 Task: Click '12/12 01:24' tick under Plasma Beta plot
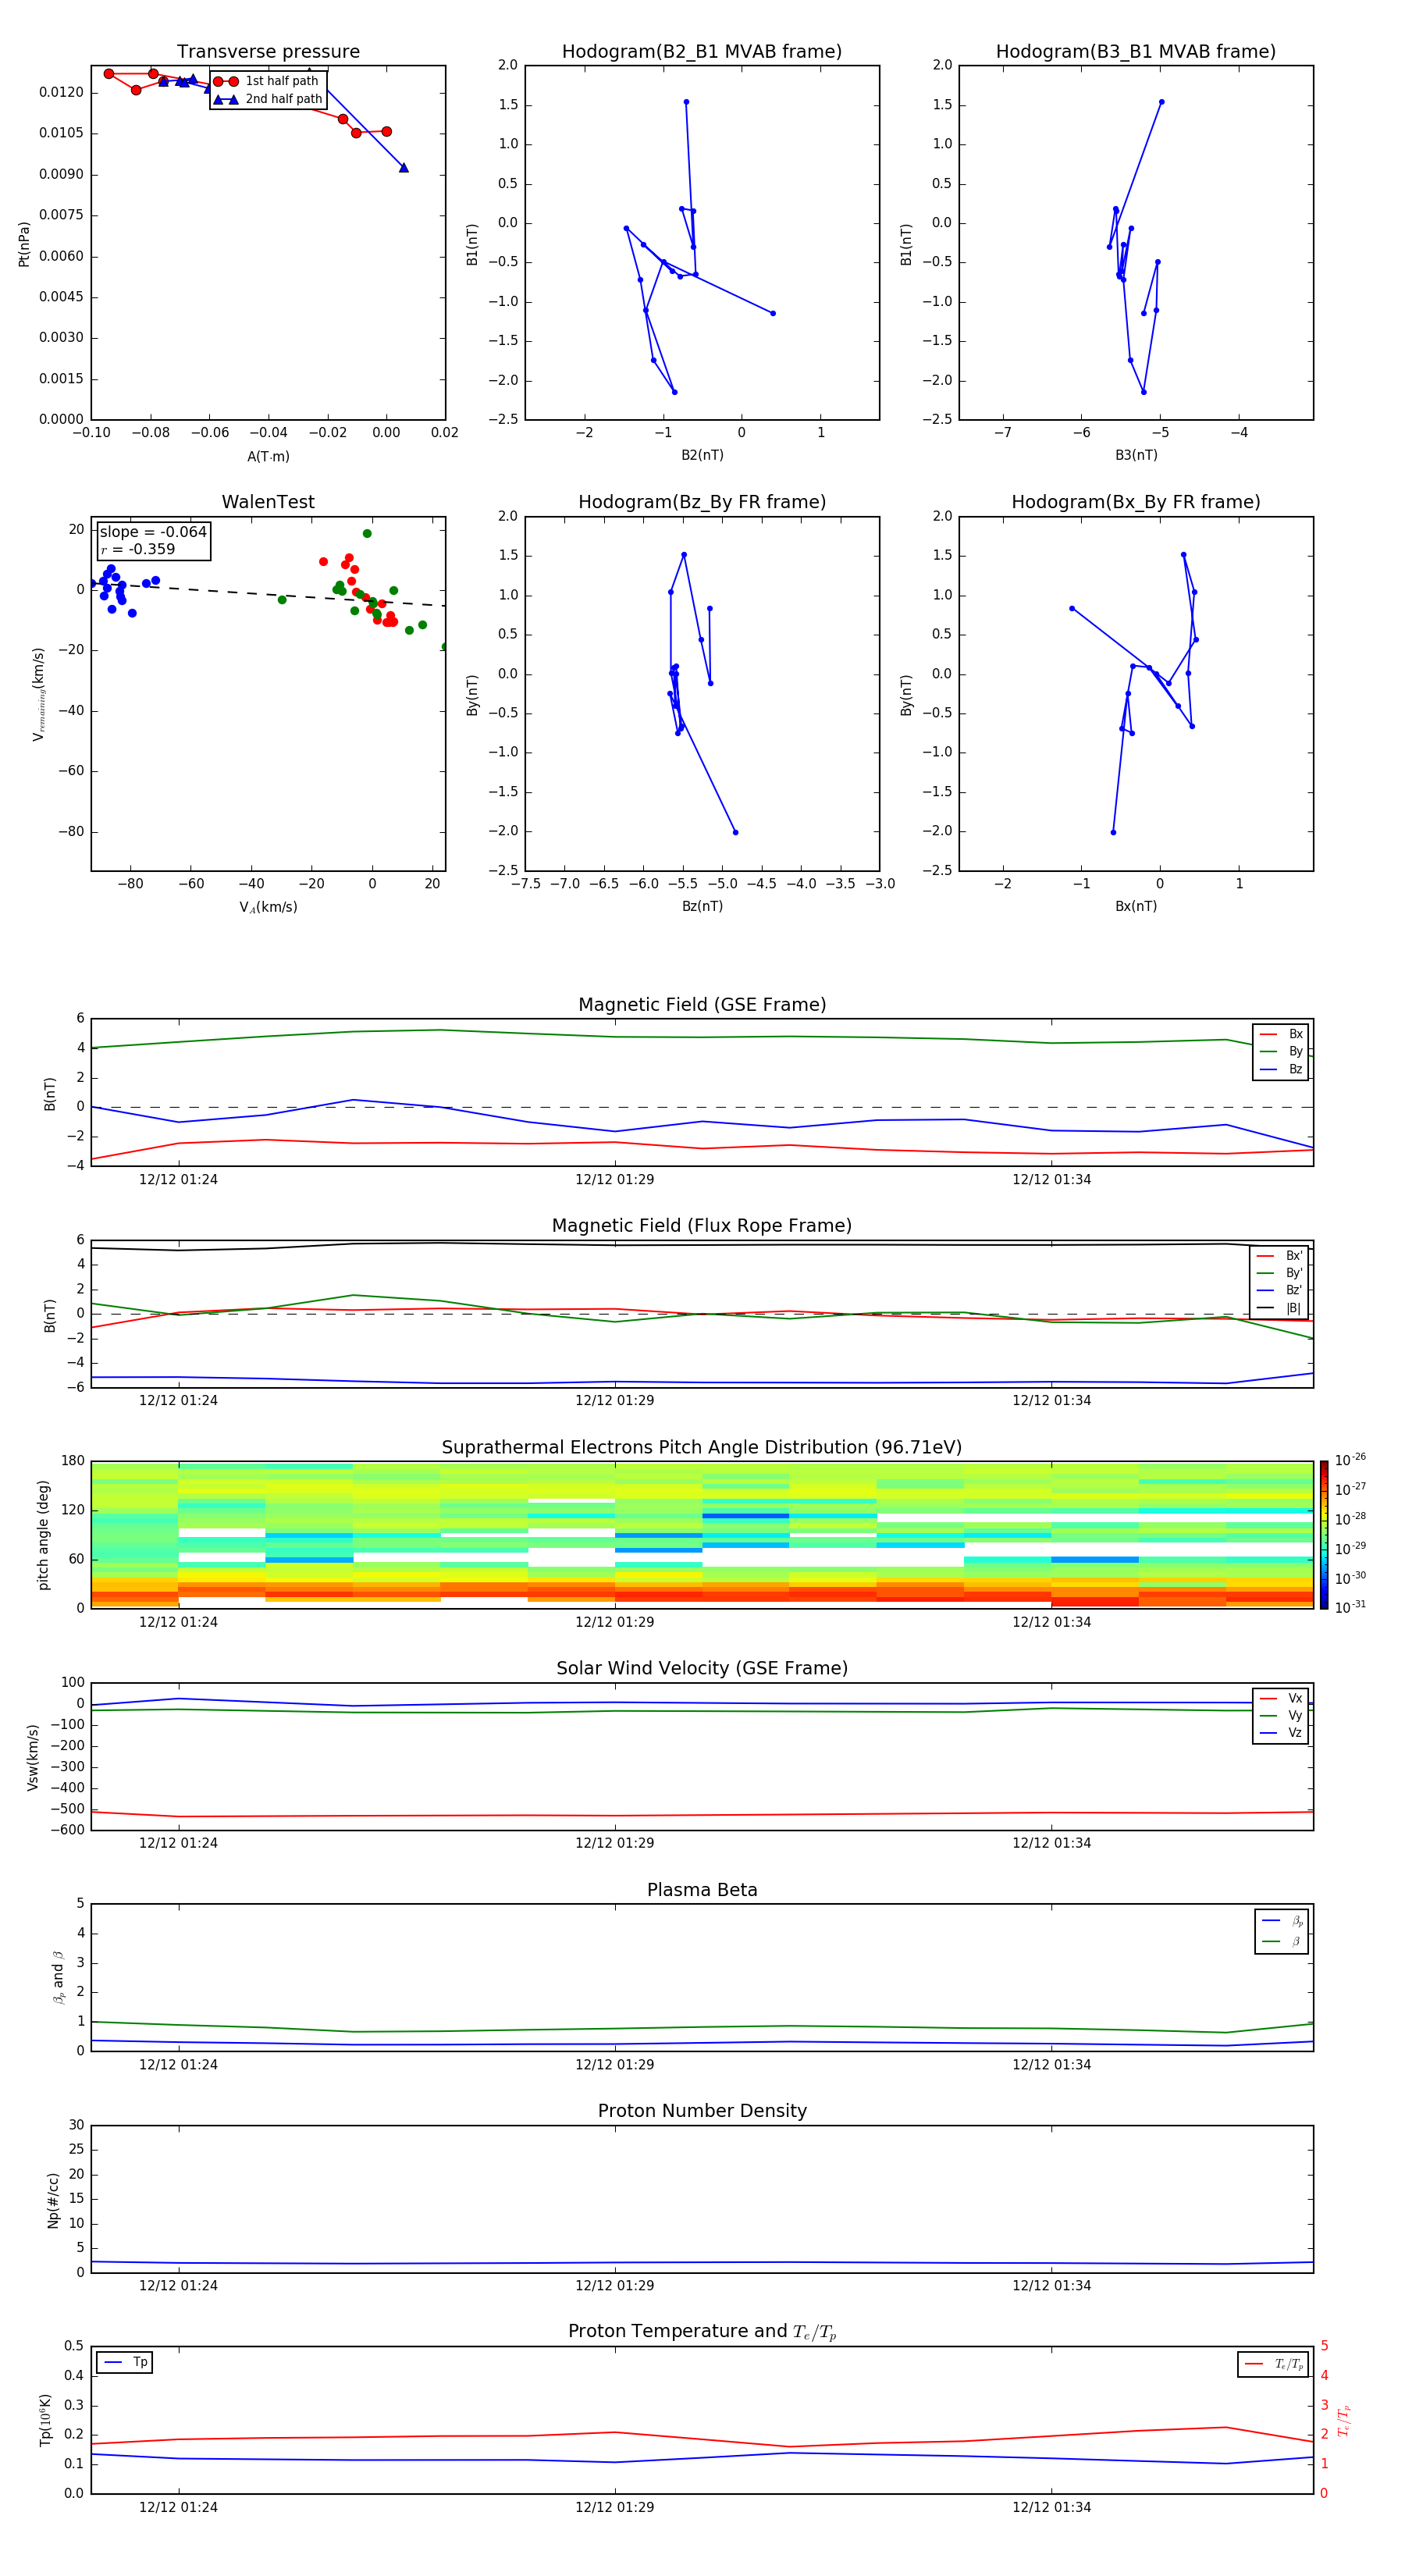pyautogui.click(x=178, y=2064)
